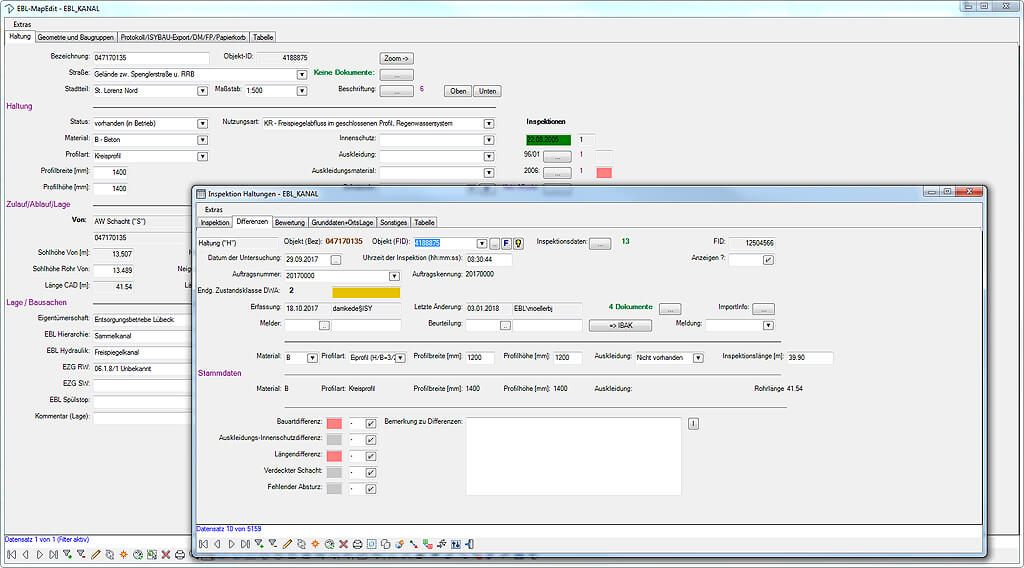The height and width of the screenshot is (568, 1024).
Task: Expand the Nutzungsart dropdown
Action: (488, 124)
